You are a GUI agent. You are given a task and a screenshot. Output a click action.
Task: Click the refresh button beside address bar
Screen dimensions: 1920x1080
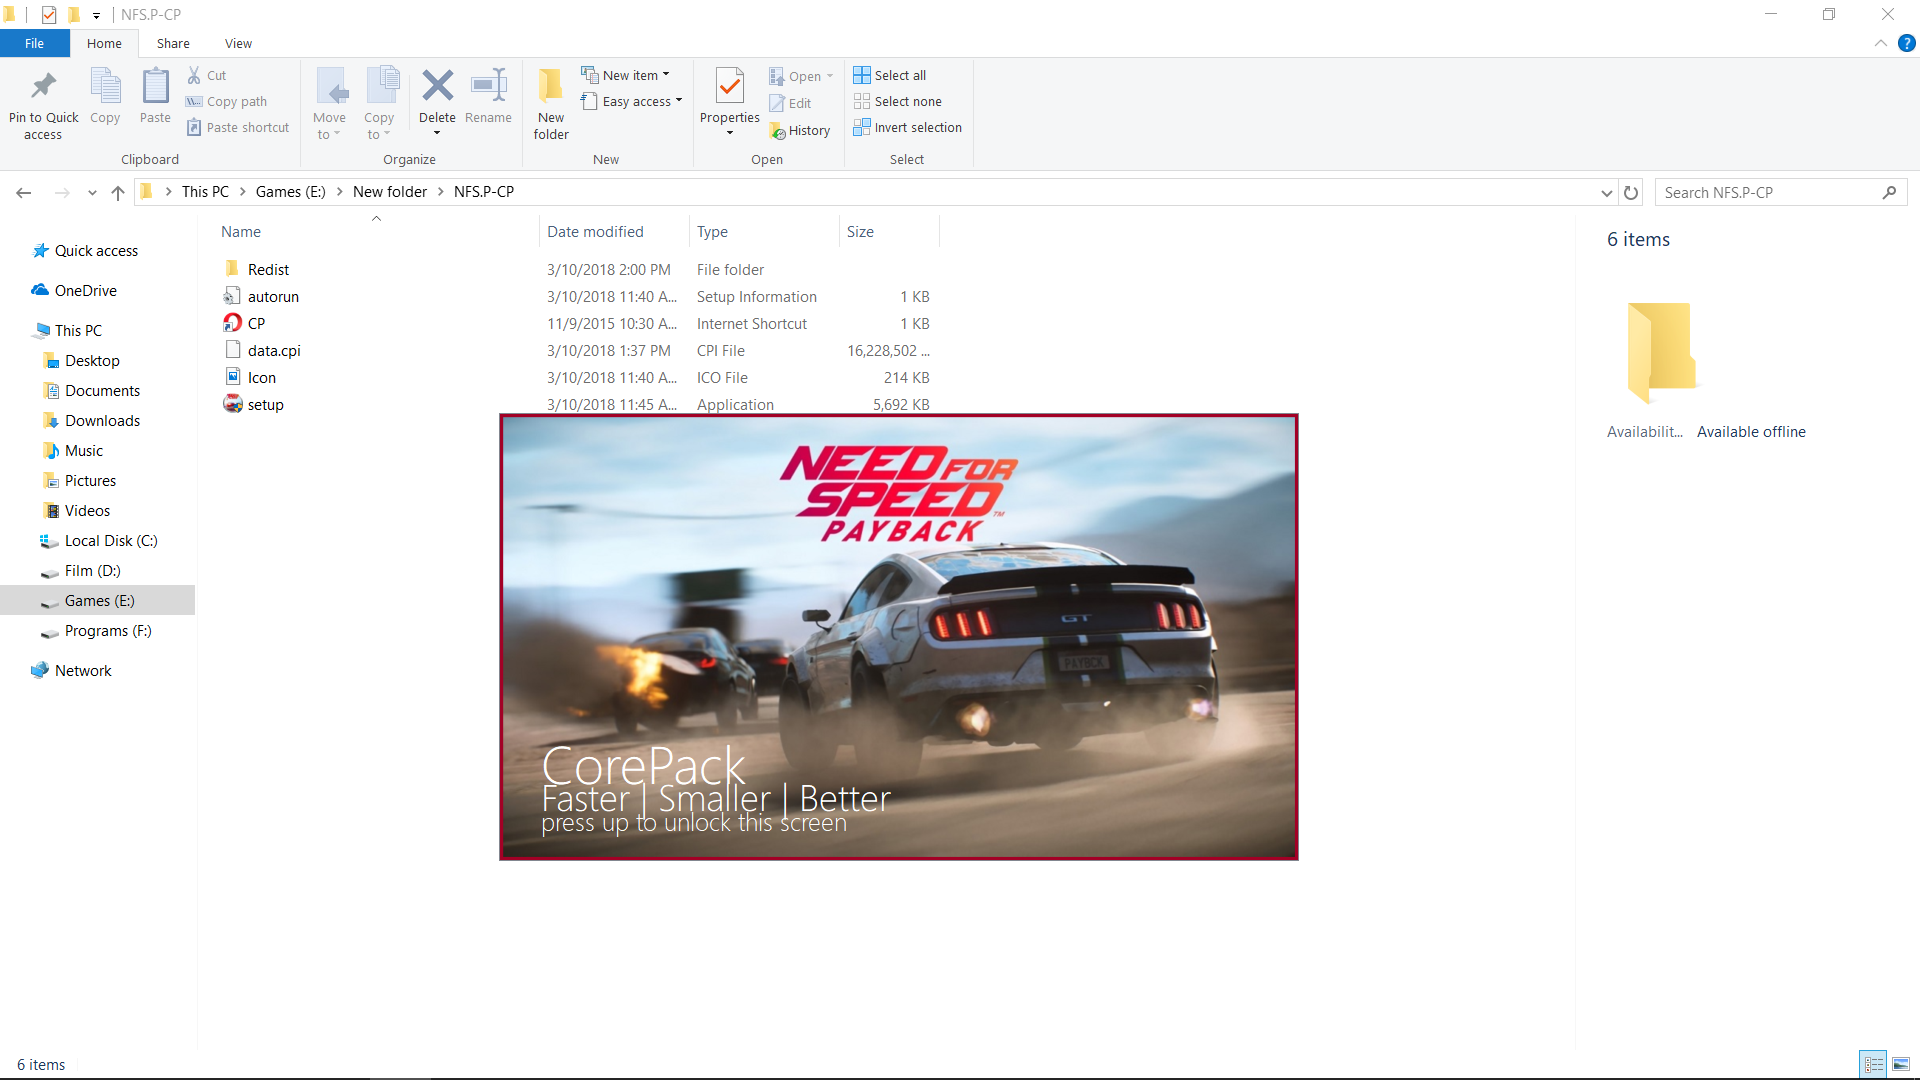coord(1631,192)
